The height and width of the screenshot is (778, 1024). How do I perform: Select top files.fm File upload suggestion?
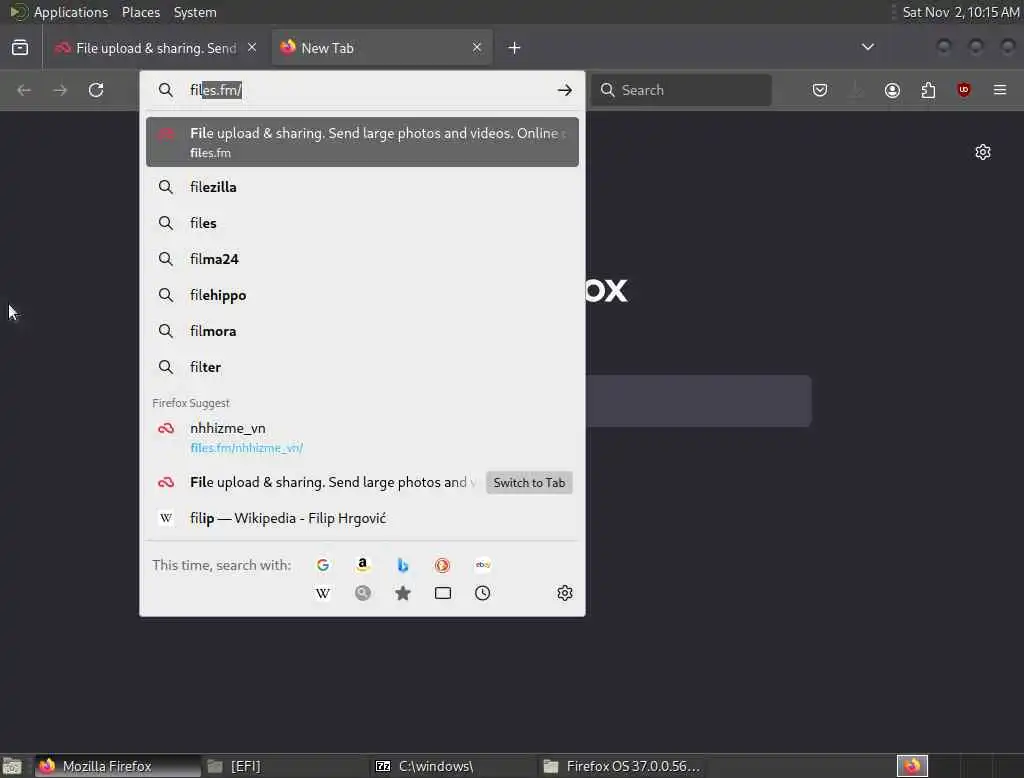point(362,142)
